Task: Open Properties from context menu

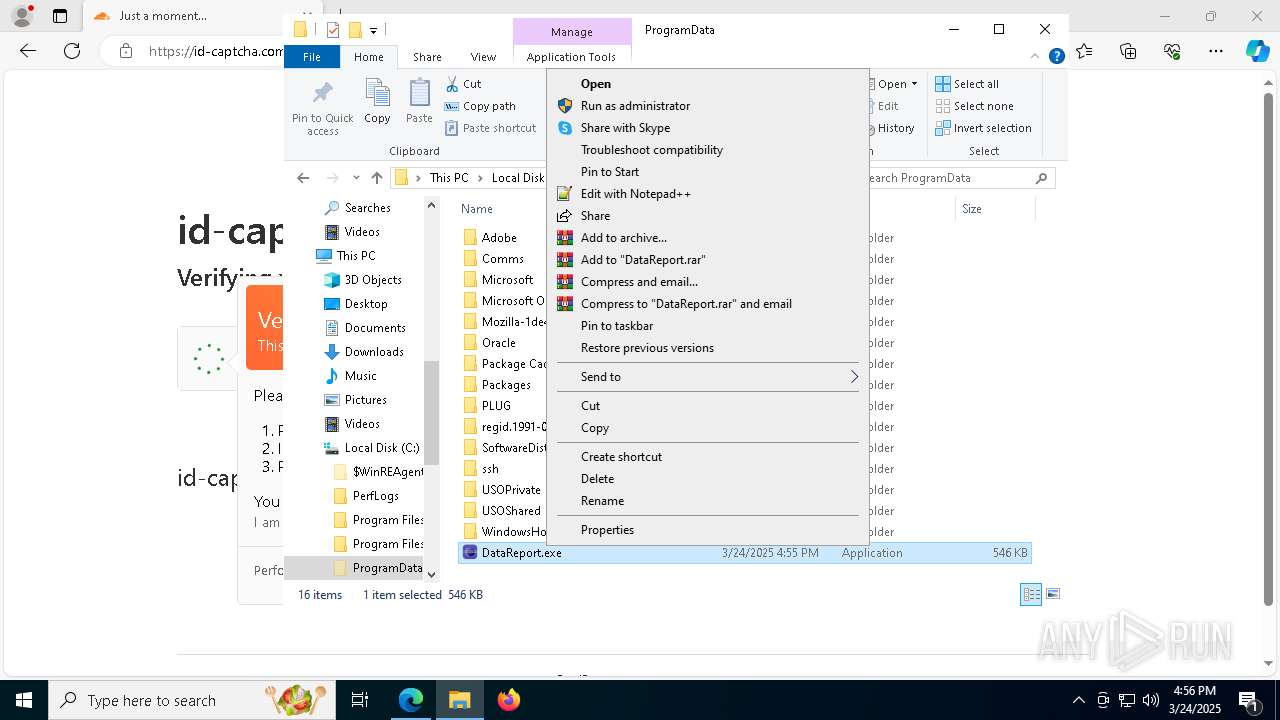Action: (708, 530)
